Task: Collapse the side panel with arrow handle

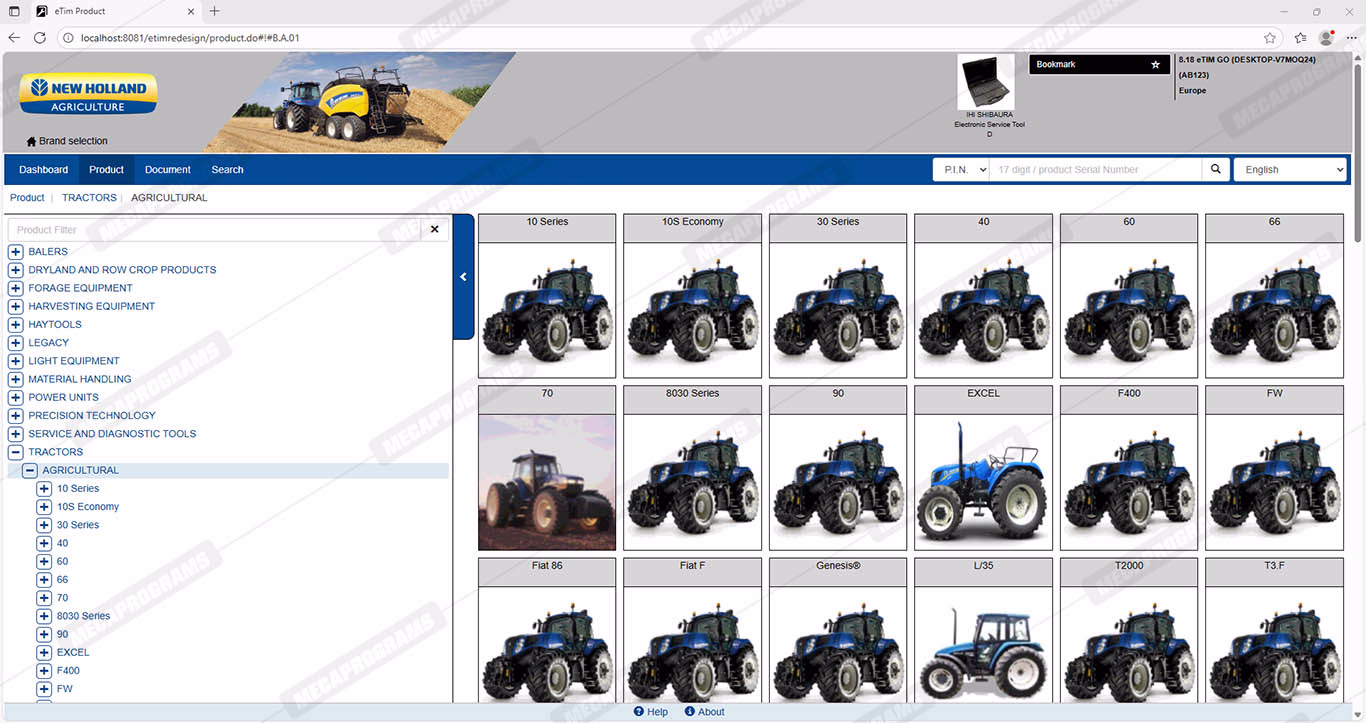Action: [x=463, y=277]
